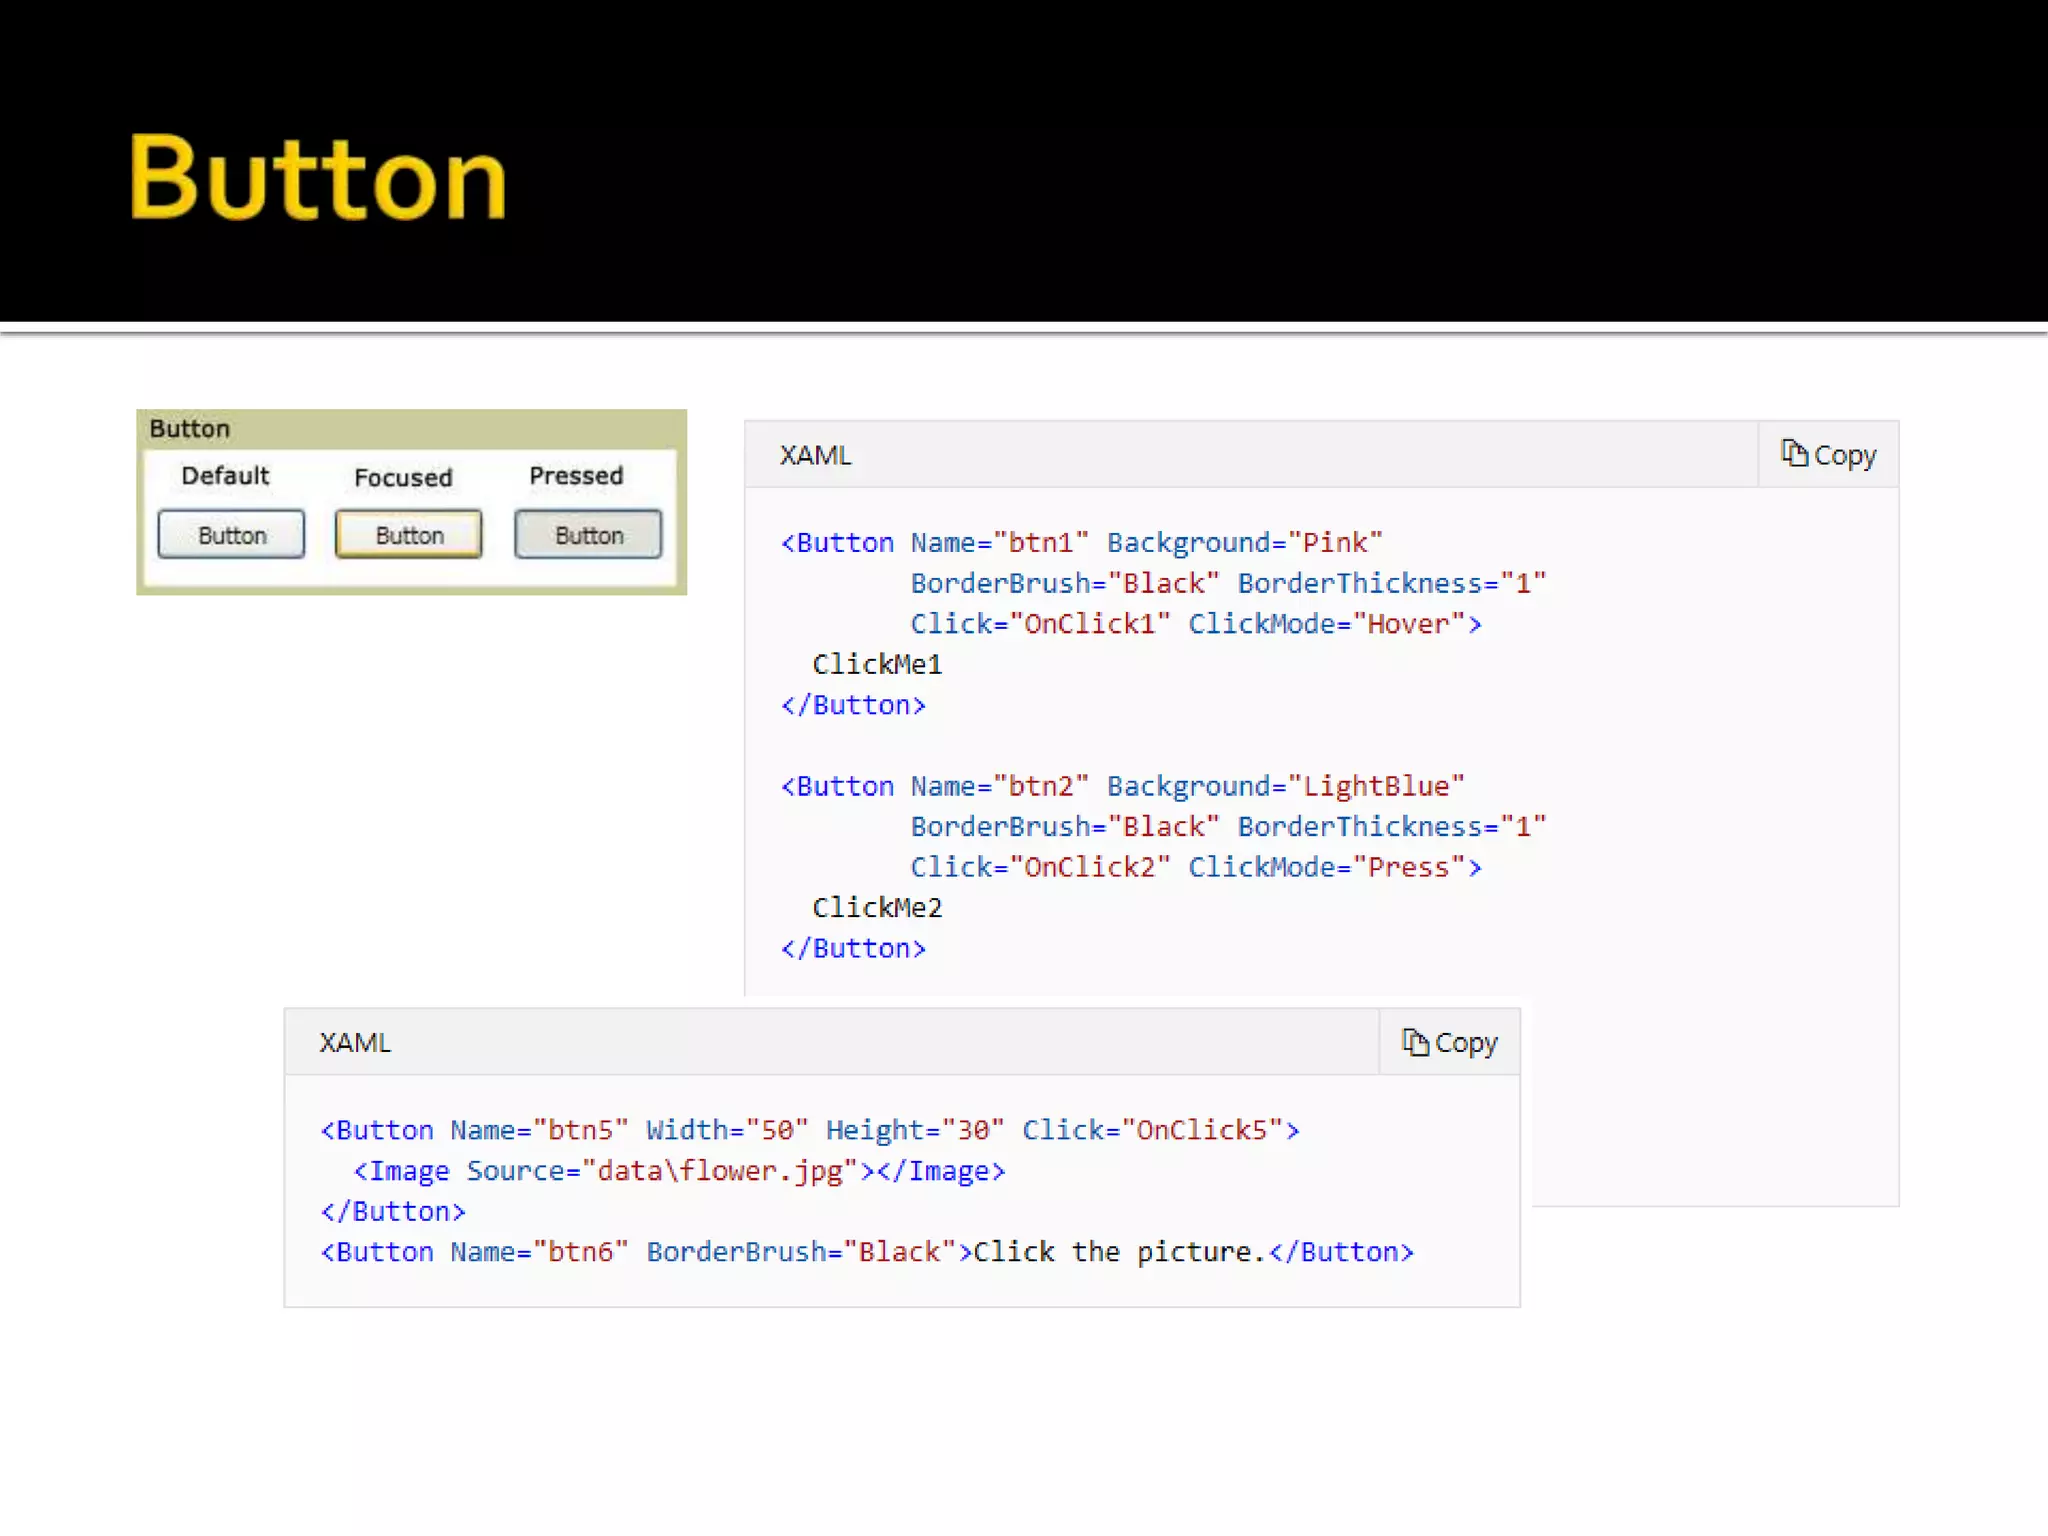Click the ClickMe2 text in code
Image resolution: width=2048 pixels, height=1536 pixels.
pyautogui.click(x=877, y=908)
